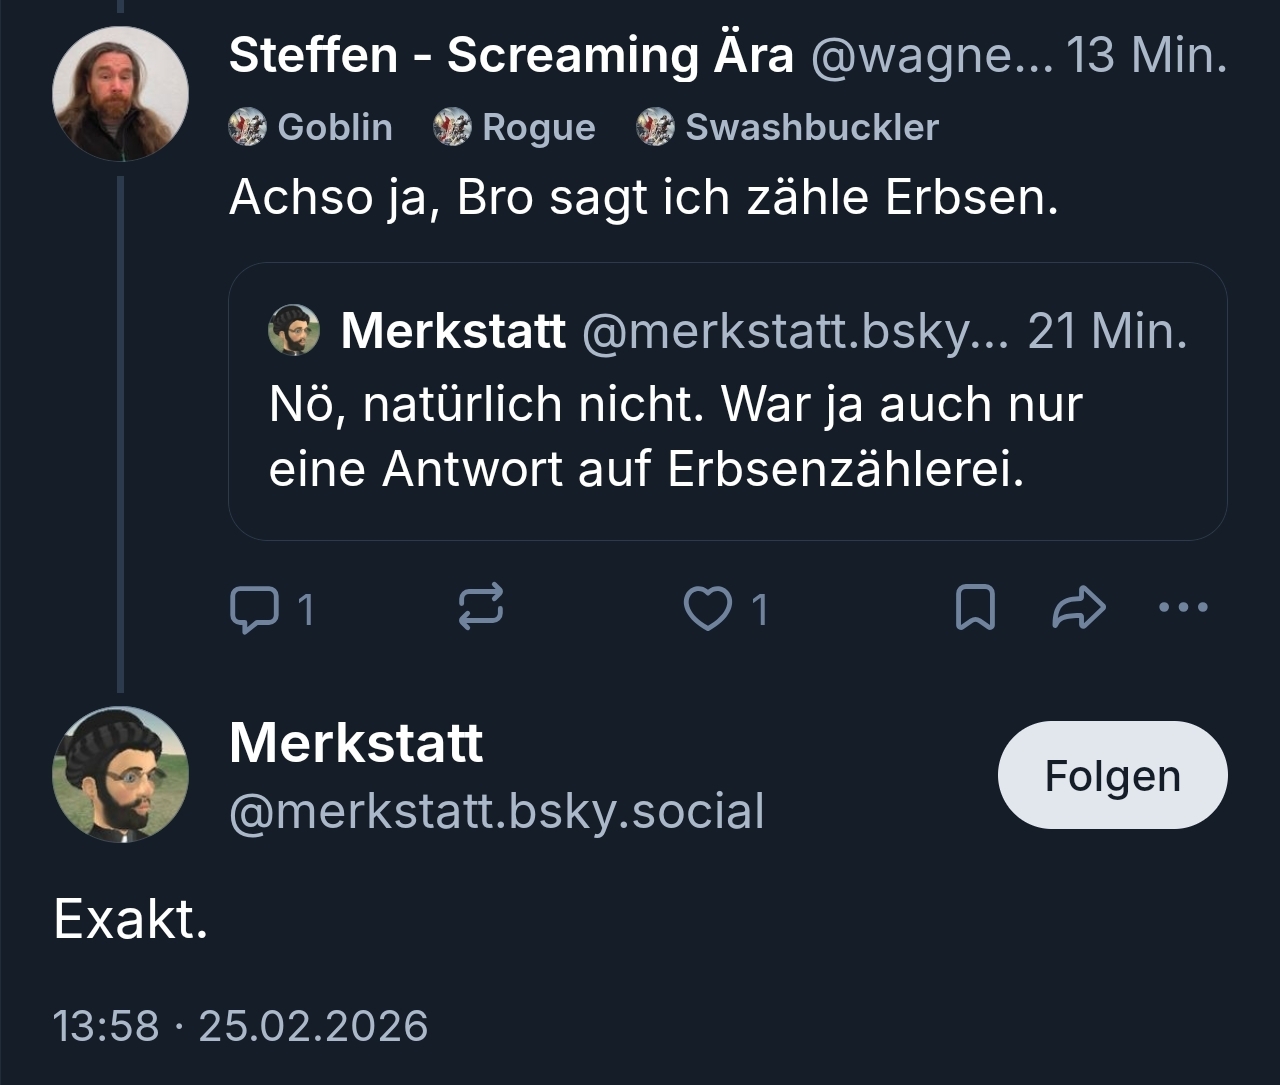Share the post using the arrow icon
This screenshot has height=1085, width=1280.
click(1079, 608)
